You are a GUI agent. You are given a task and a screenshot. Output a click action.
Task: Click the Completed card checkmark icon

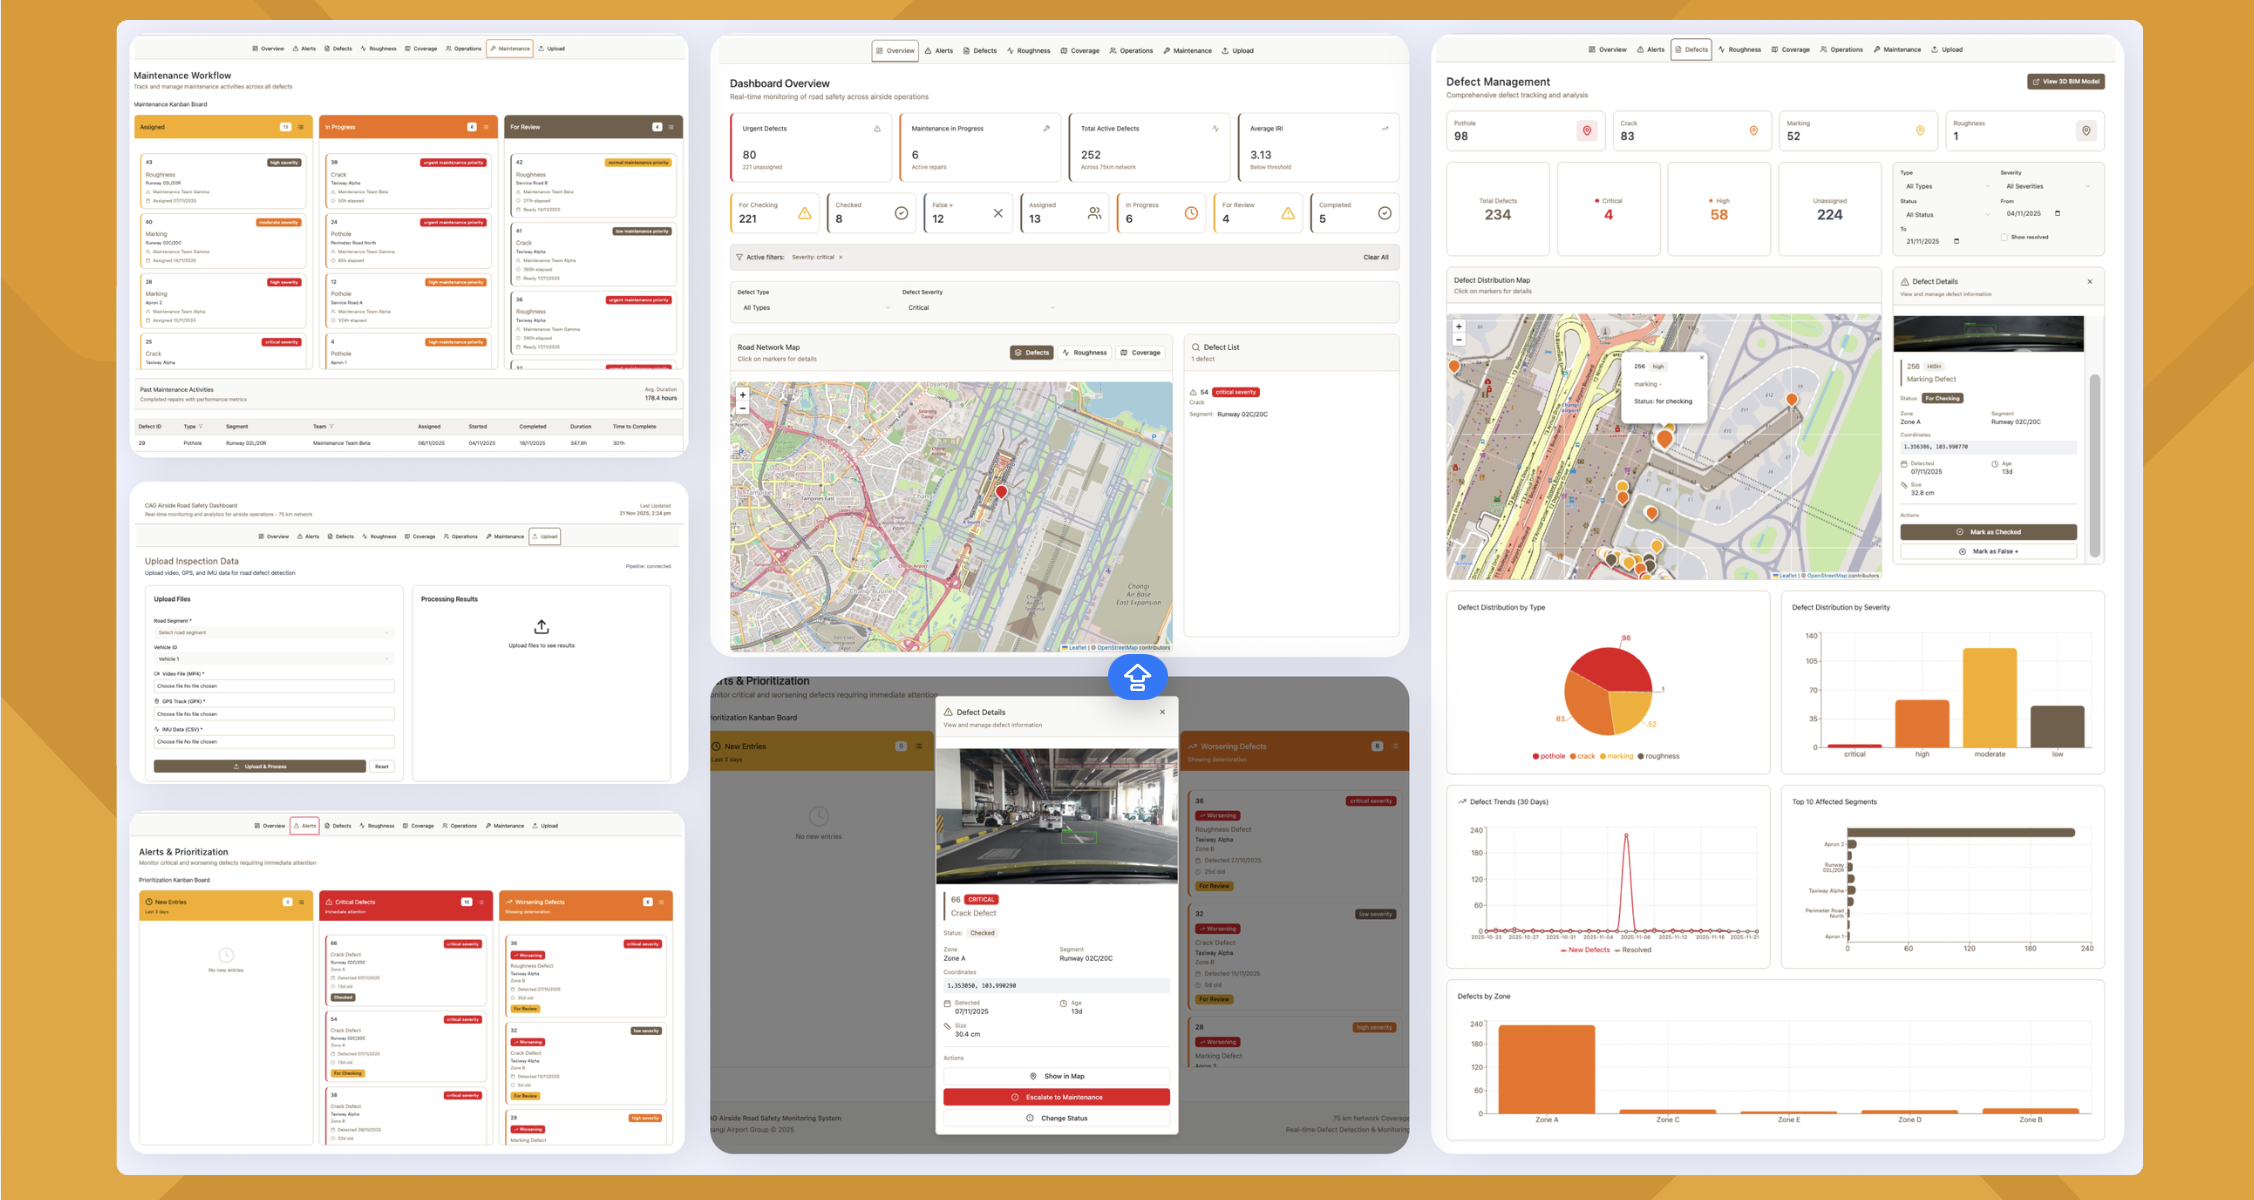(x=1384, y=213)
